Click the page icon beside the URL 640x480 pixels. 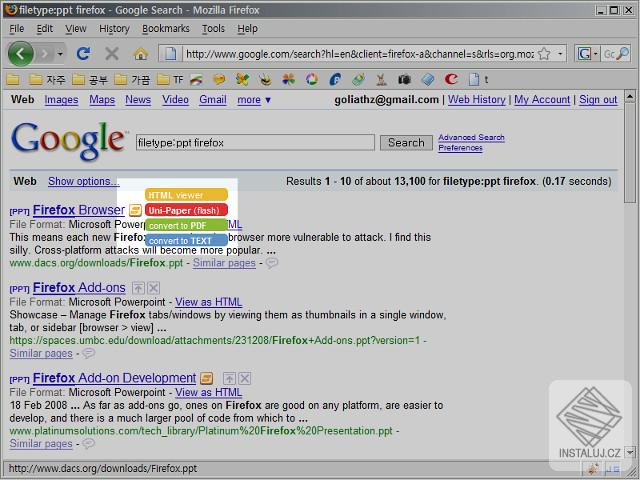[170, 53]
